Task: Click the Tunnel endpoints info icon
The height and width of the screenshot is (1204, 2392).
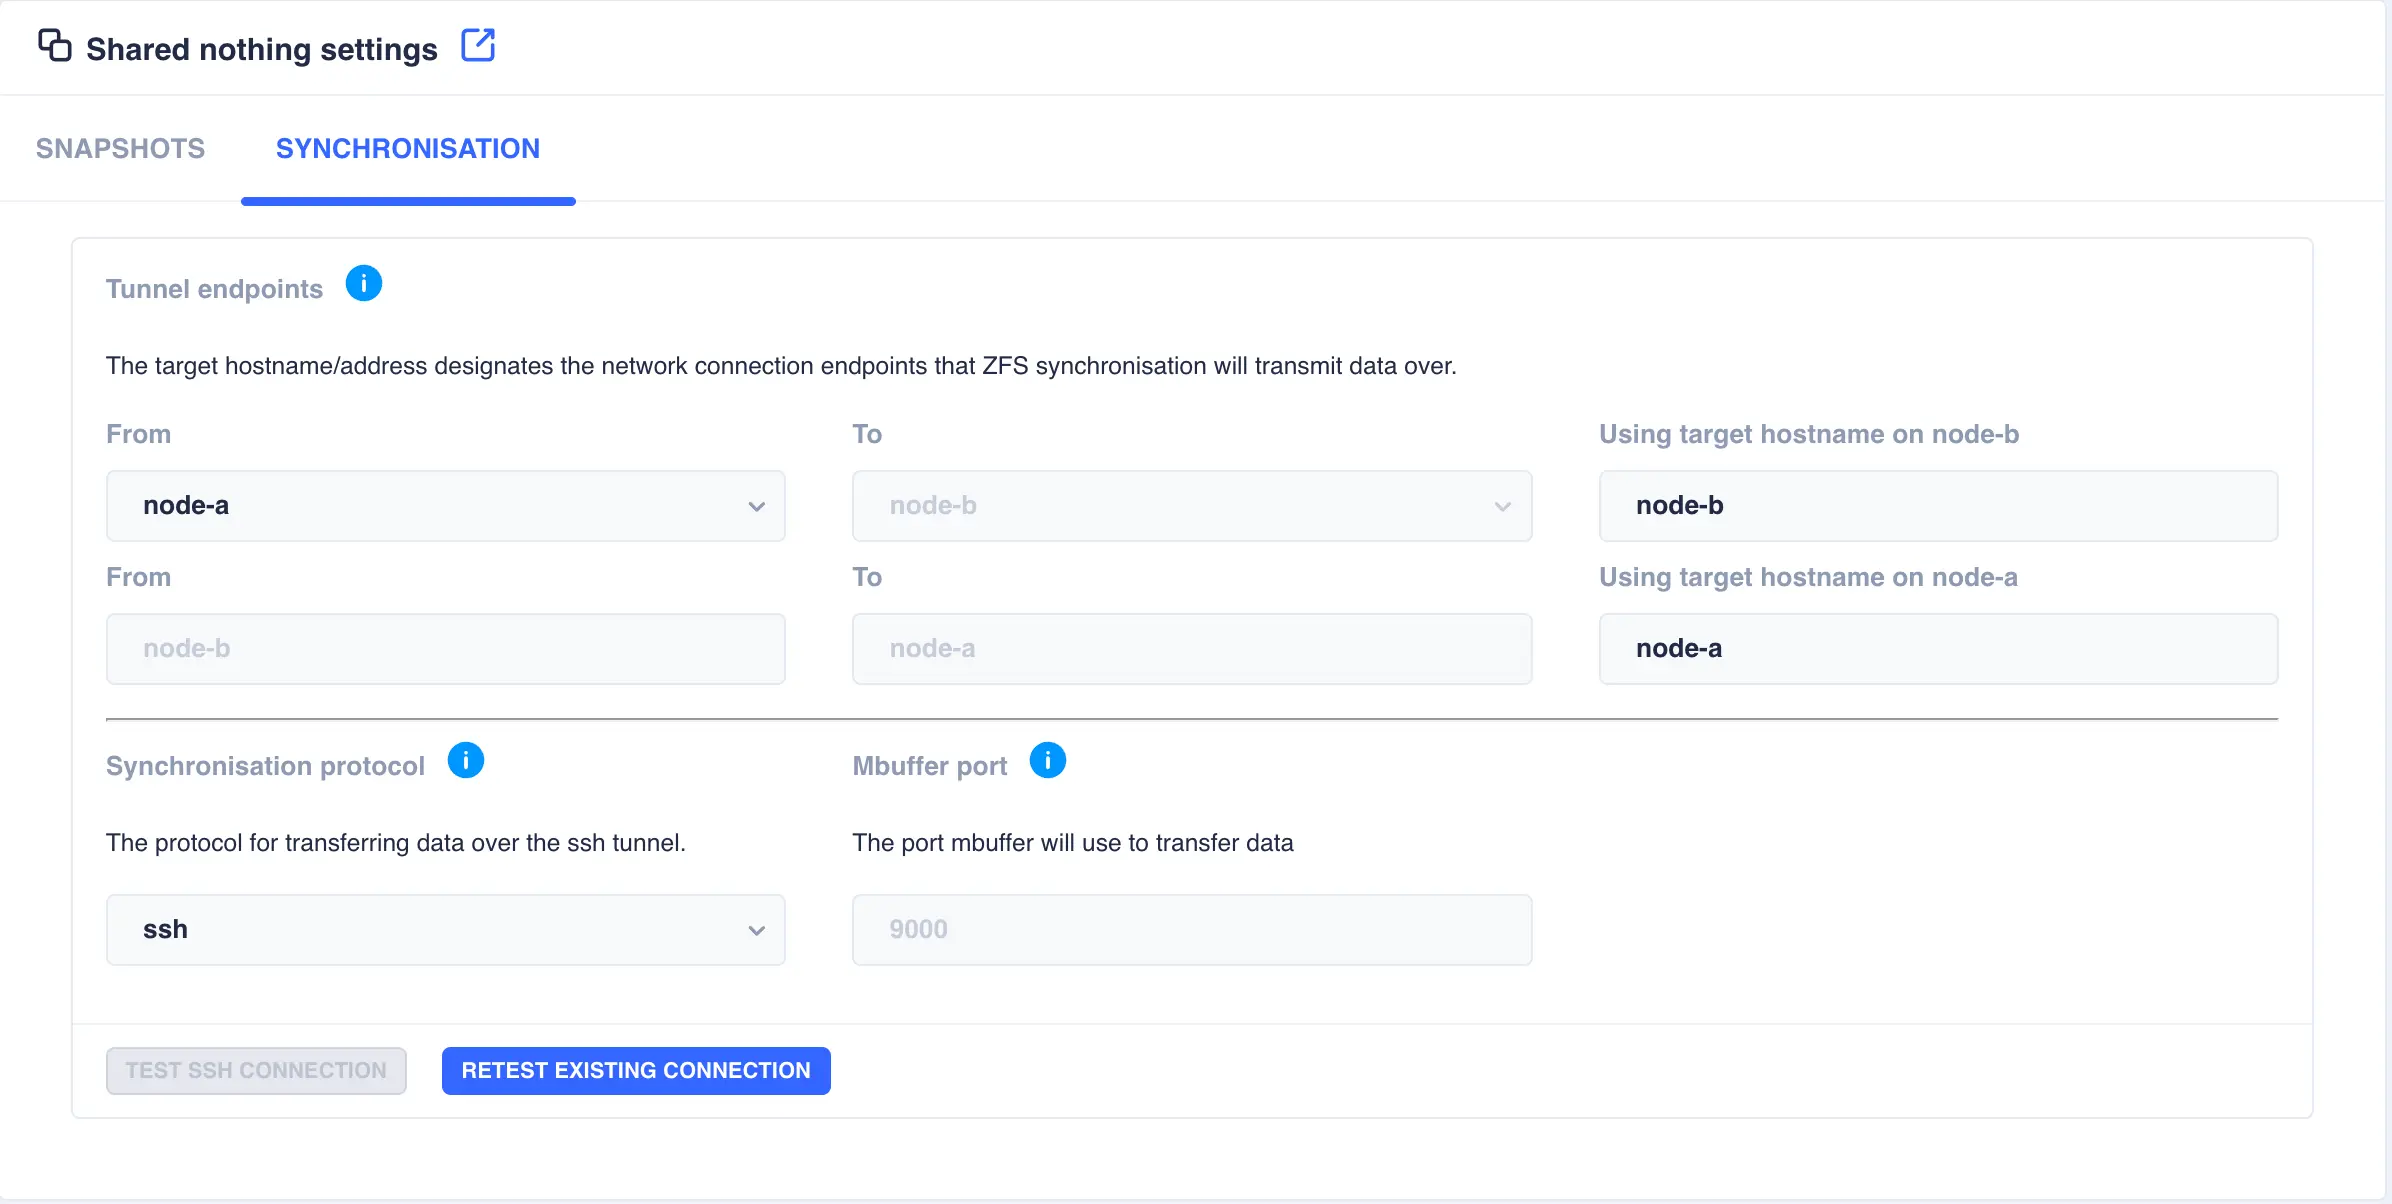Action: pos(363,283)
